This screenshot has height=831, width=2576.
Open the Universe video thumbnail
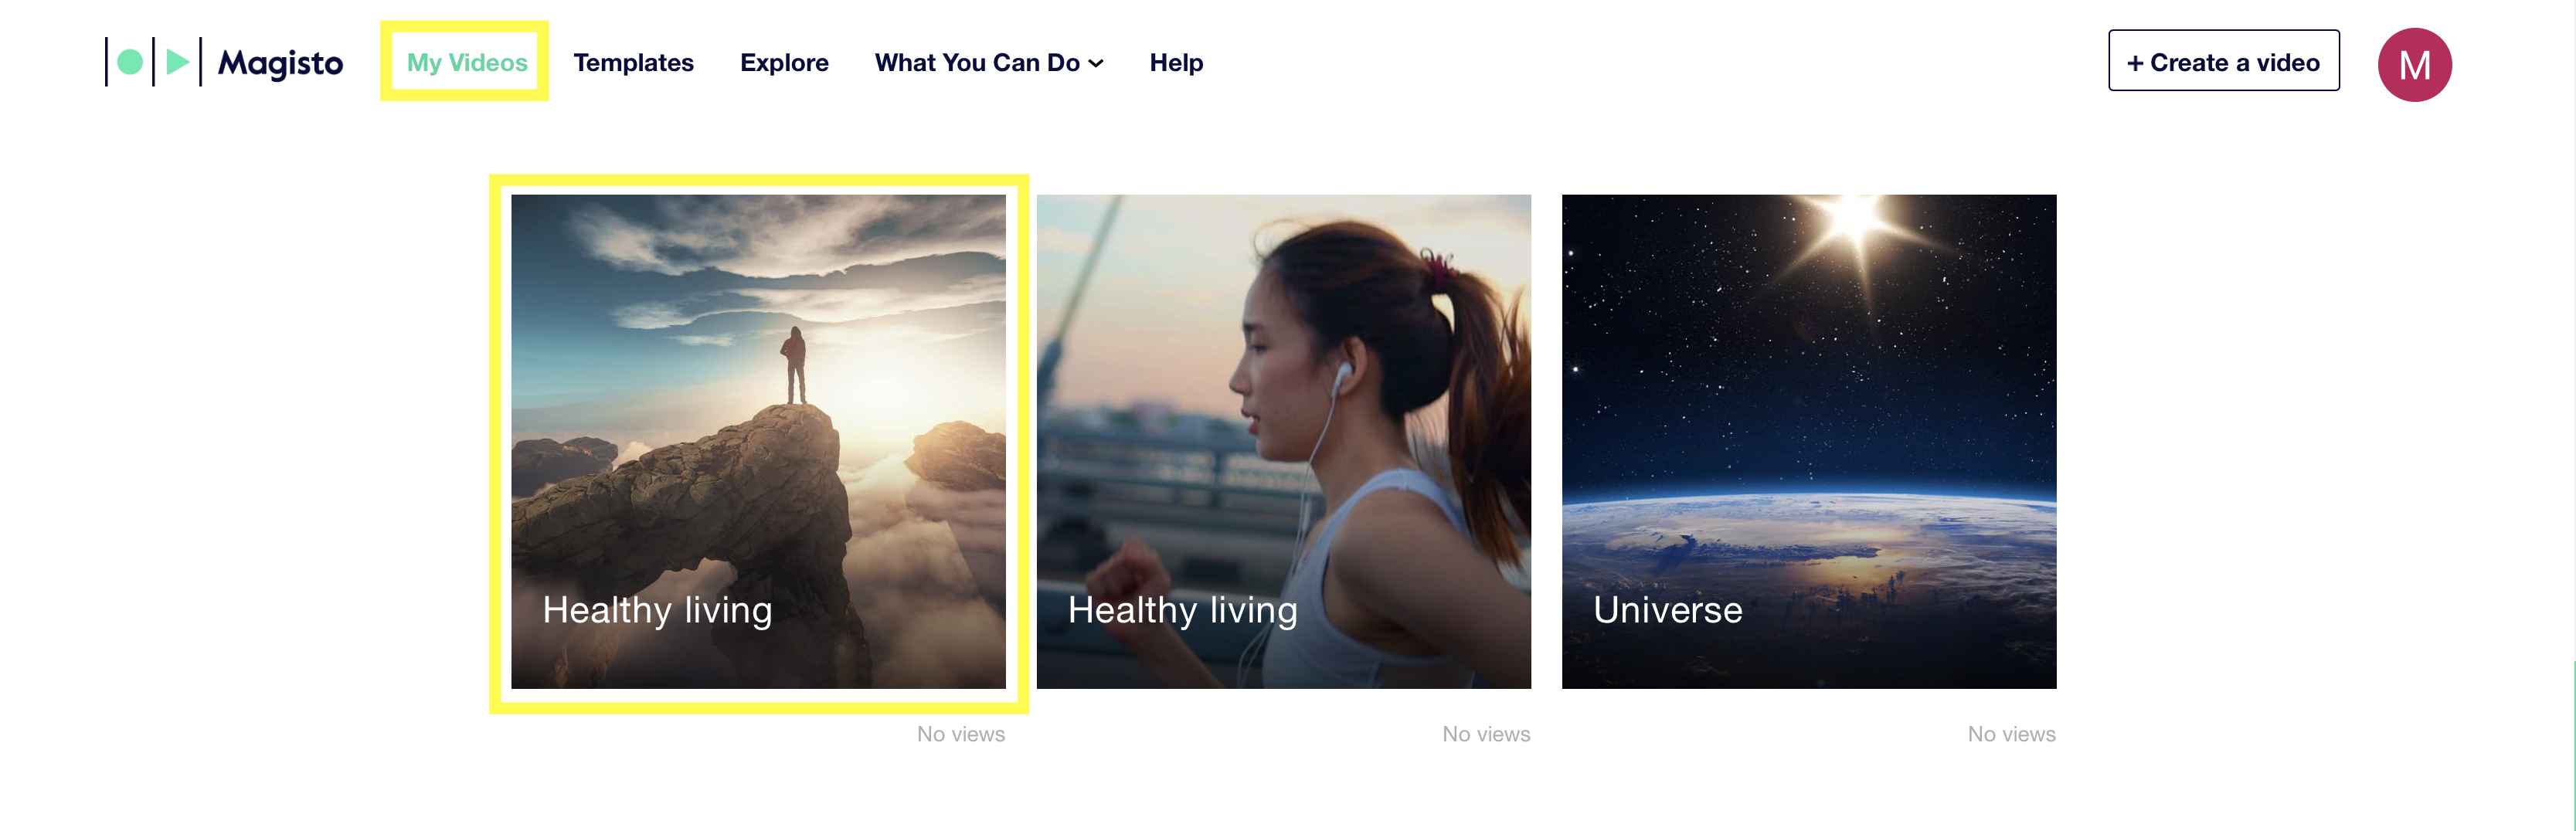click(1808, 441)
